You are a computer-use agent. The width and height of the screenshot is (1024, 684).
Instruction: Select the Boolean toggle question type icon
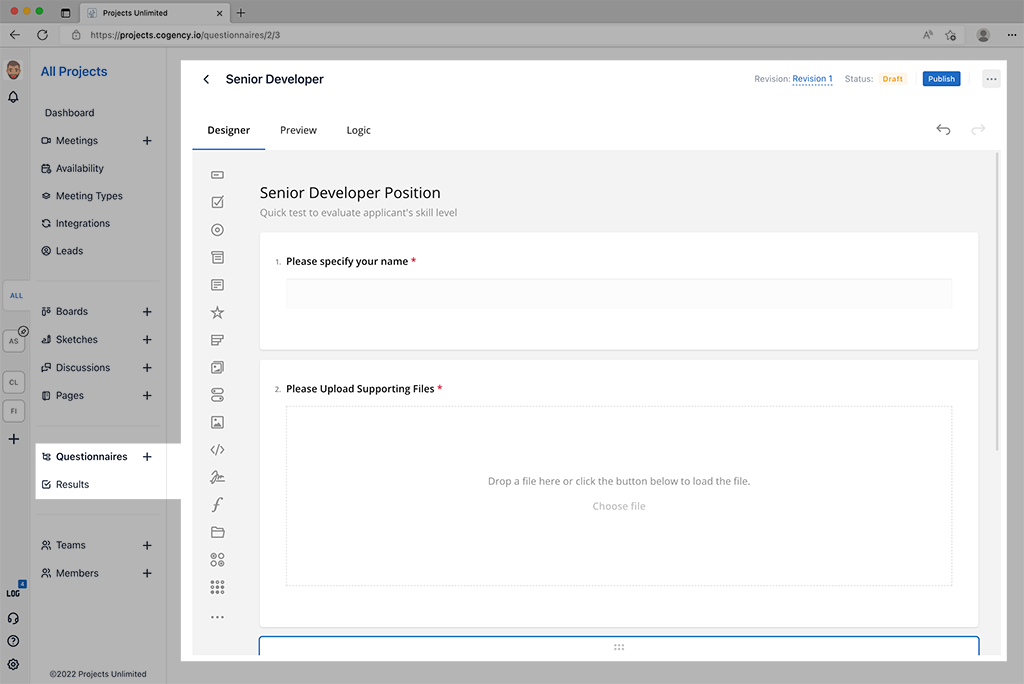point(217,395)
